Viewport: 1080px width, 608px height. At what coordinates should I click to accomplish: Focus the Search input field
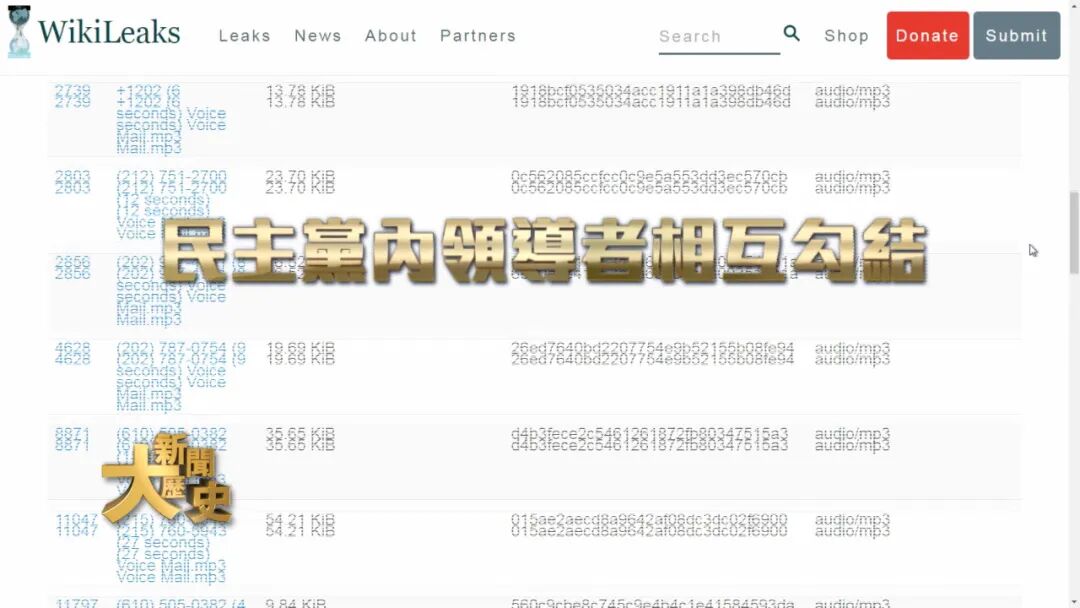tap(718, 36)
